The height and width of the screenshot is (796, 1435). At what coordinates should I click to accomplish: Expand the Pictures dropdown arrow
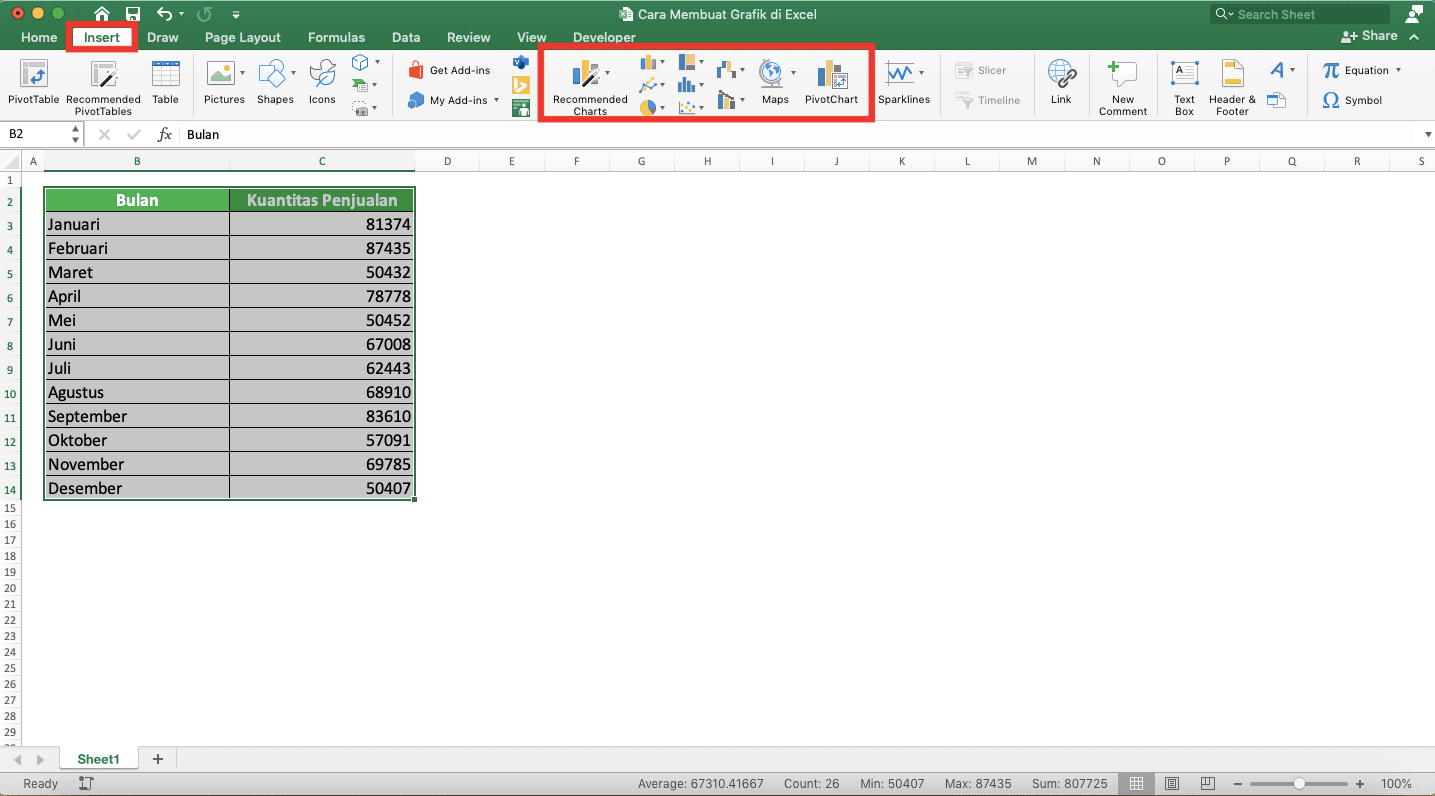click(x=241, y=73)
